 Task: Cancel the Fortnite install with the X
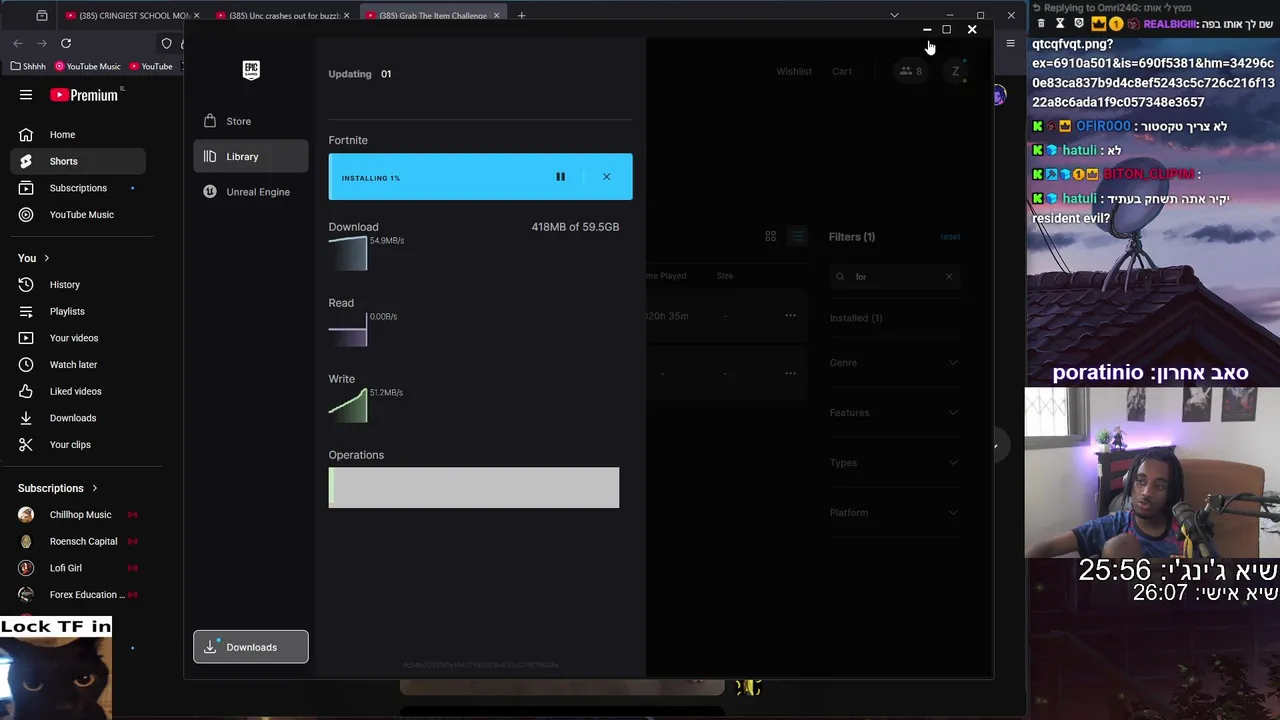(606, 177)
